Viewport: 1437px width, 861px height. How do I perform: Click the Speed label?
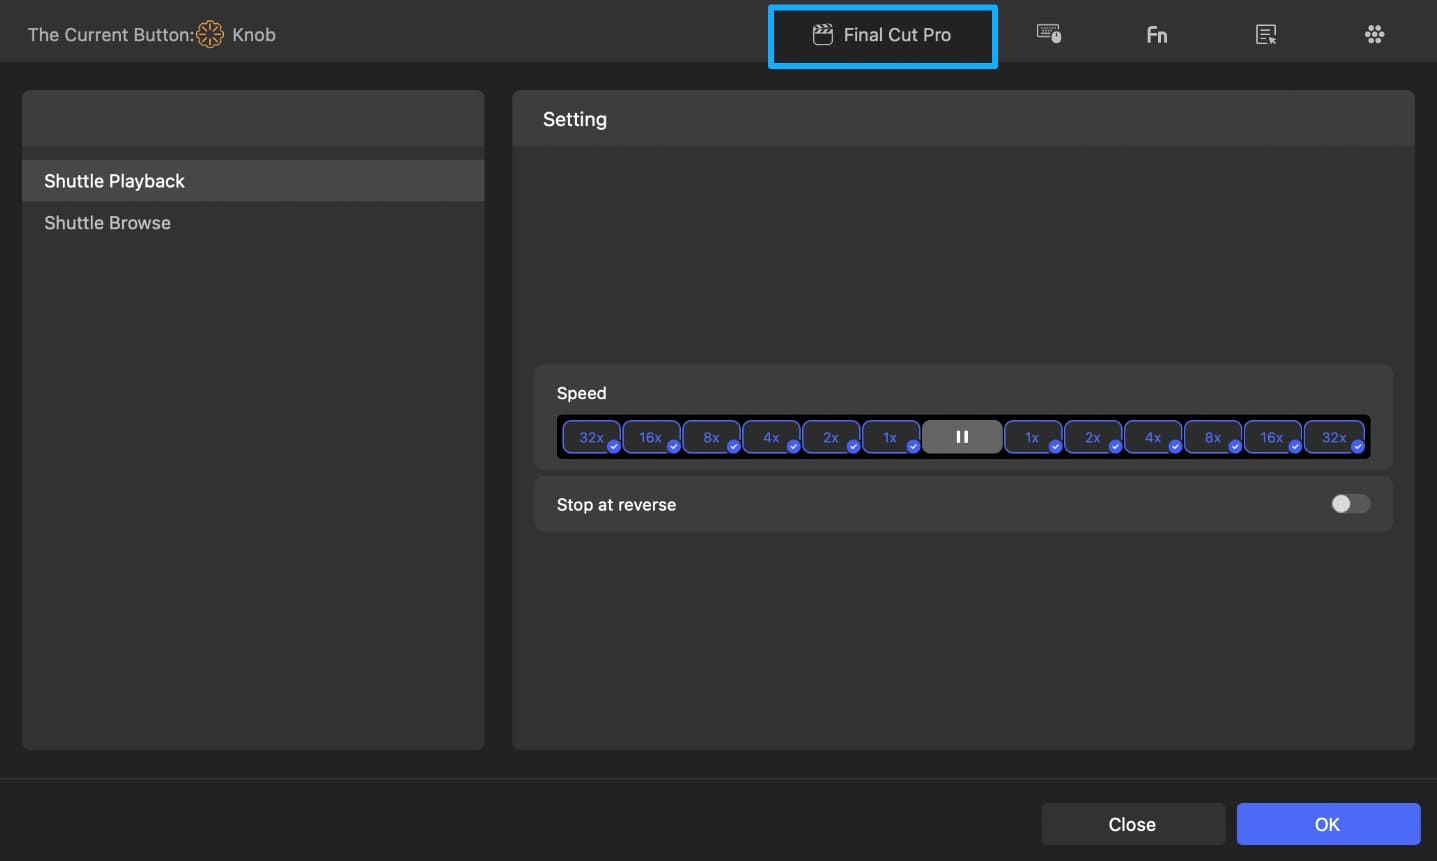pyautogui.click(x=582, y=393)
